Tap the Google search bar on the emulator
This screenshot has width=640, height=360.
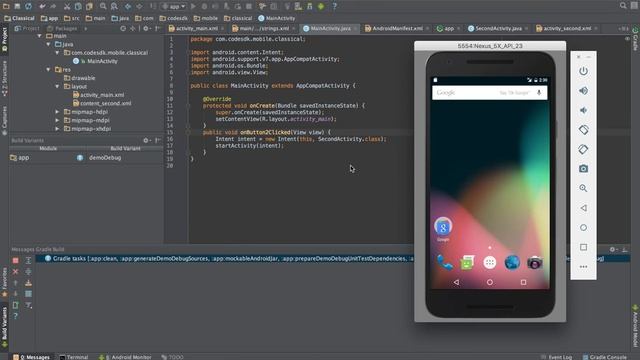pos(489,93)
